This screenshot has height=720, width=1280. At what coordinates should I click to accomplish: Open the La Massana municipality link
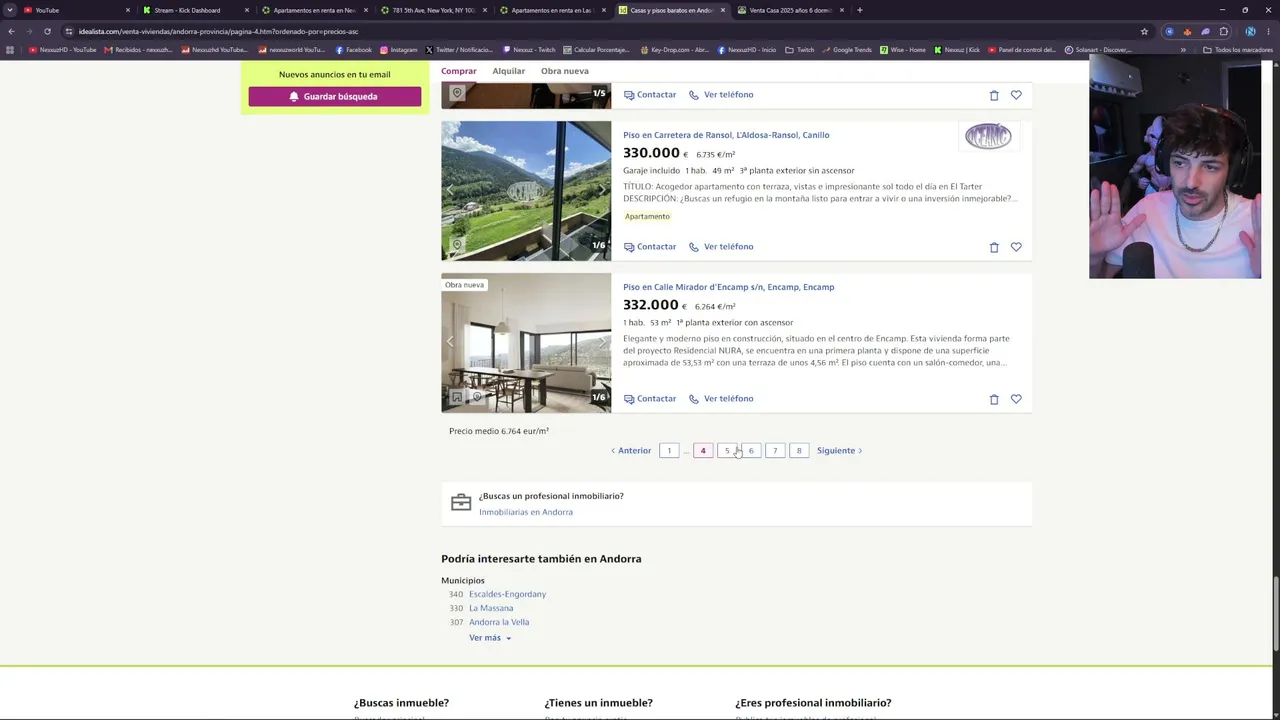coord(491,608)
